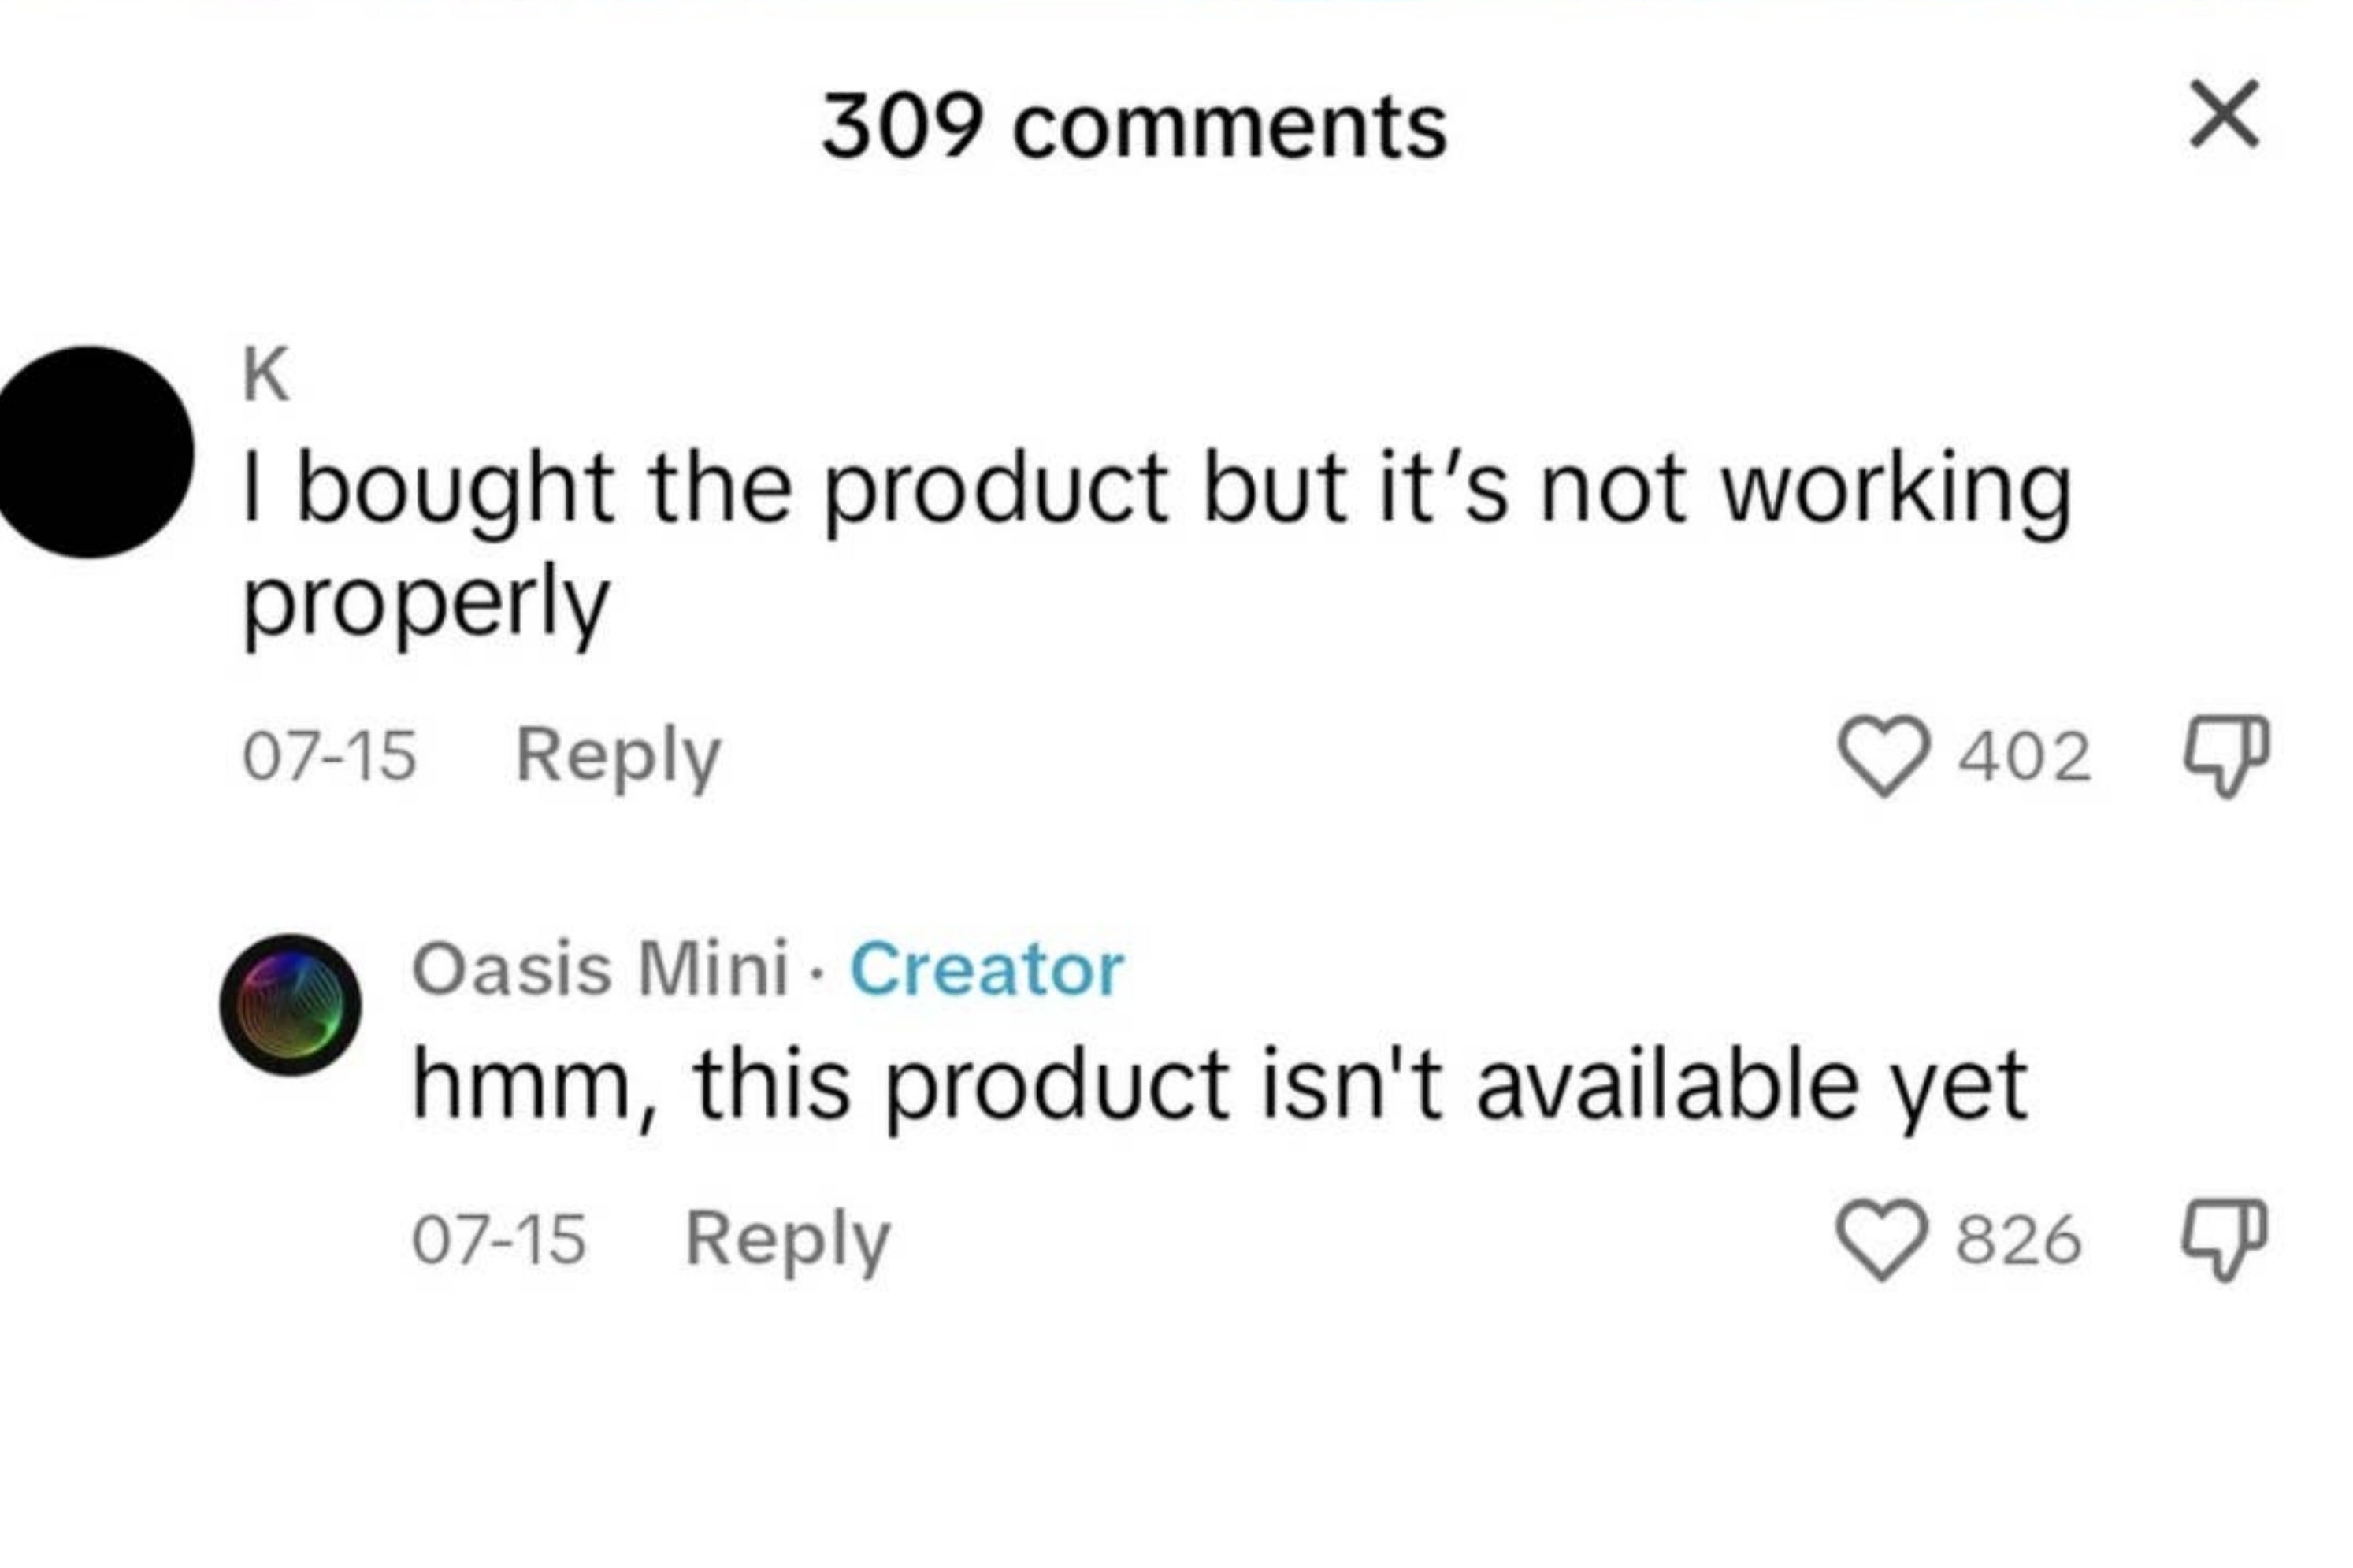
Task: Open the Oasis Mini username link
Action: tap(600, 969)
